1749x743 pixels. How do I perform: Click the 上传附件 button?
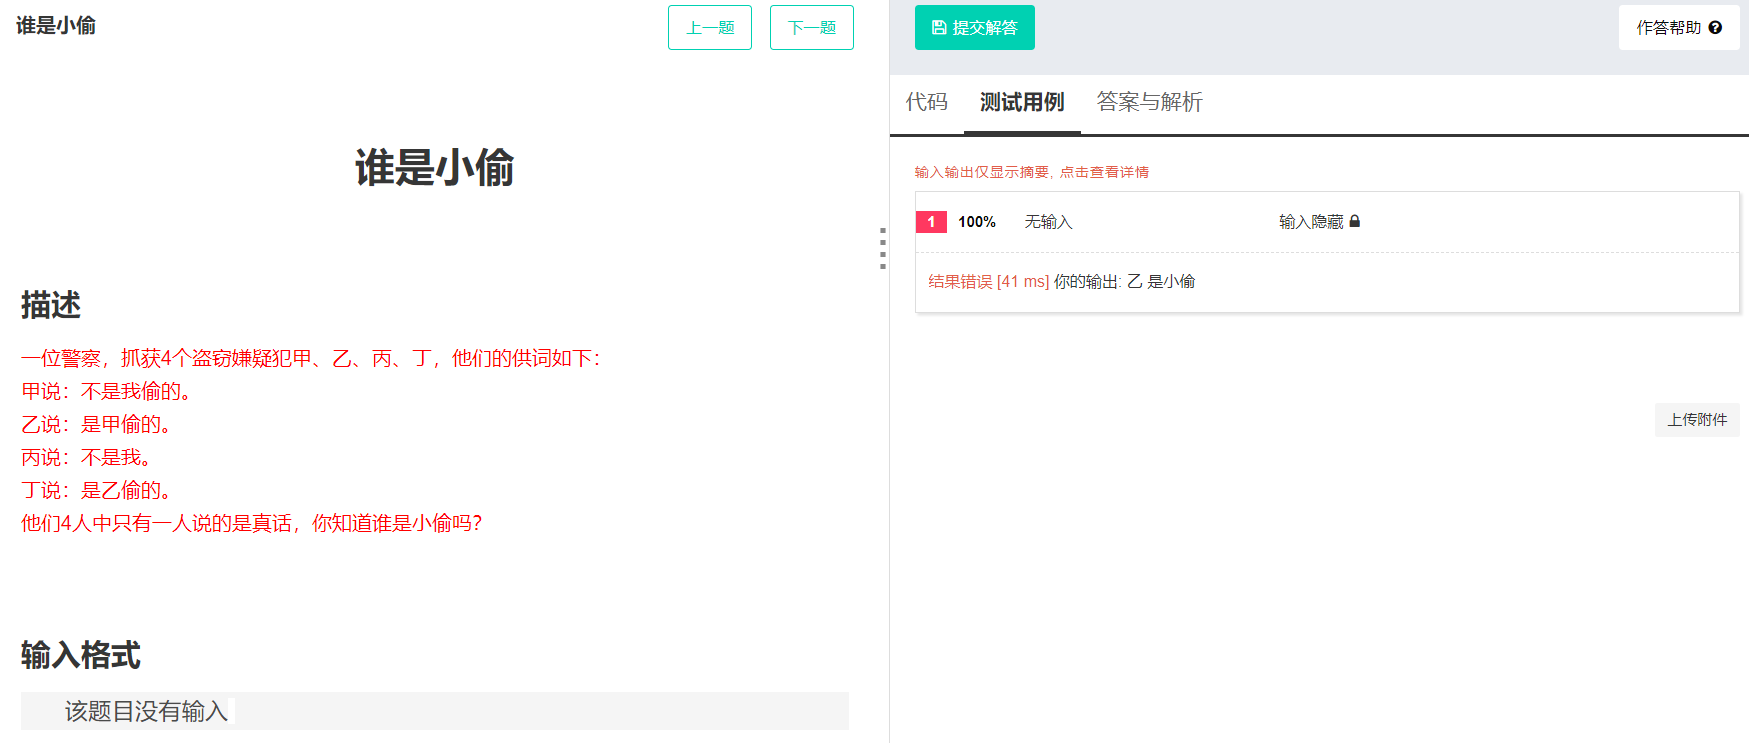pos(1697,420)
